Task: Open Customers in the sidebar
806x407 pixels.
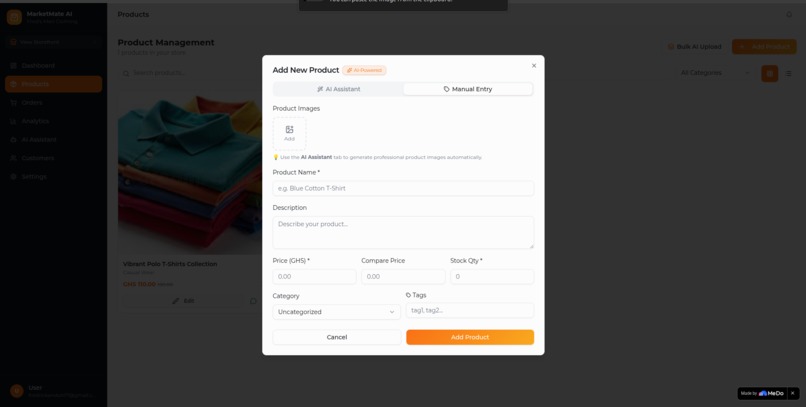Action: click(53, 158)
